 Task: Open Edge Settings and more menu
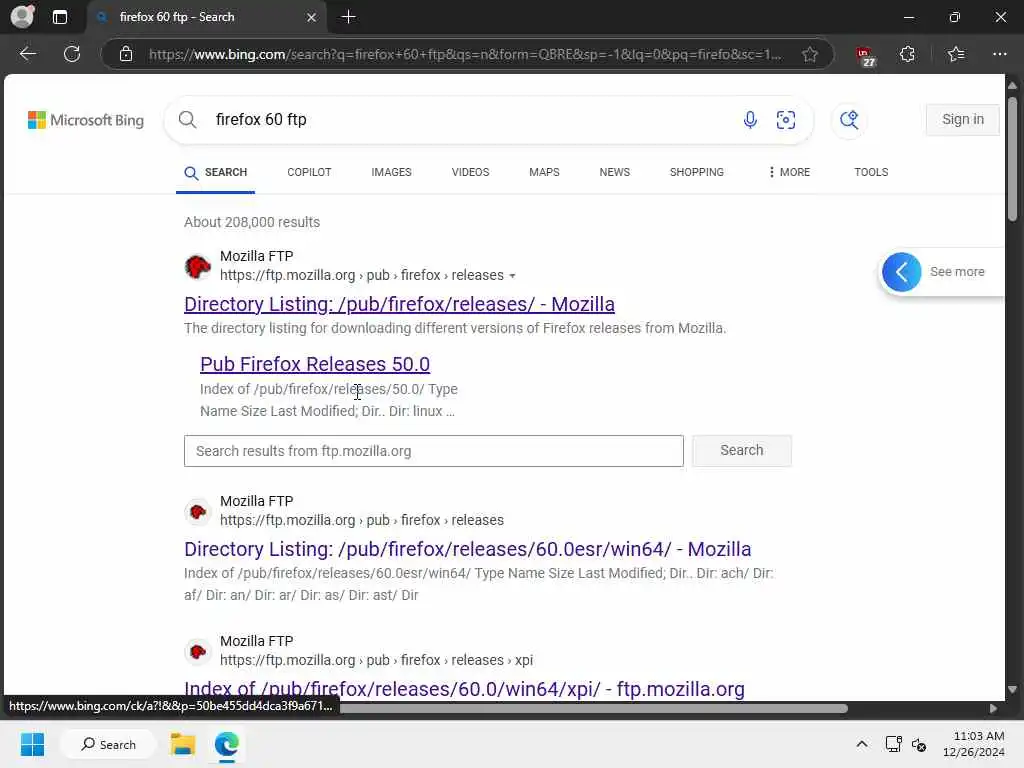click(x=999, y=54)
